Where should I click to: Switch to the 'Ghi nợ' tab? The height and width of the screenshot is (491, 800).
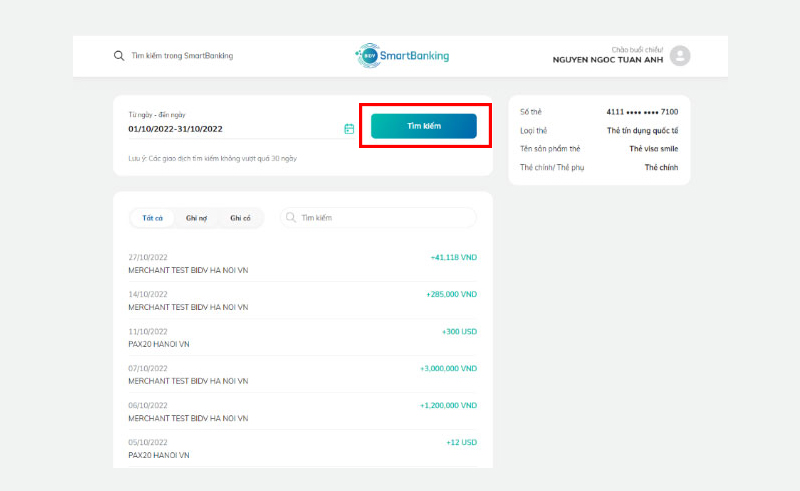click(x=196, y=218)
